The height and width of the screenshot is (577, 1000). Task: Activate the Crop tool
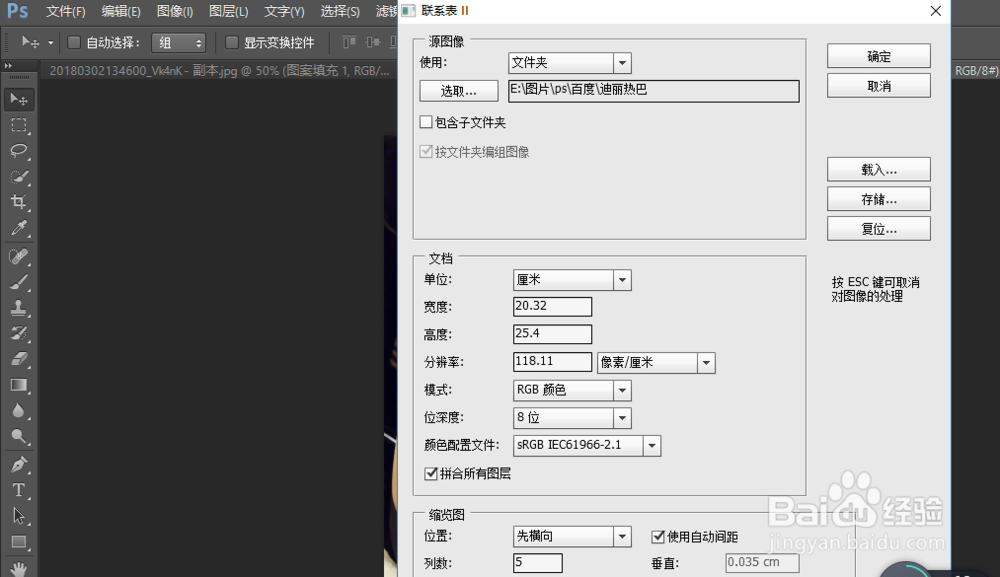[x=18, y=202]
